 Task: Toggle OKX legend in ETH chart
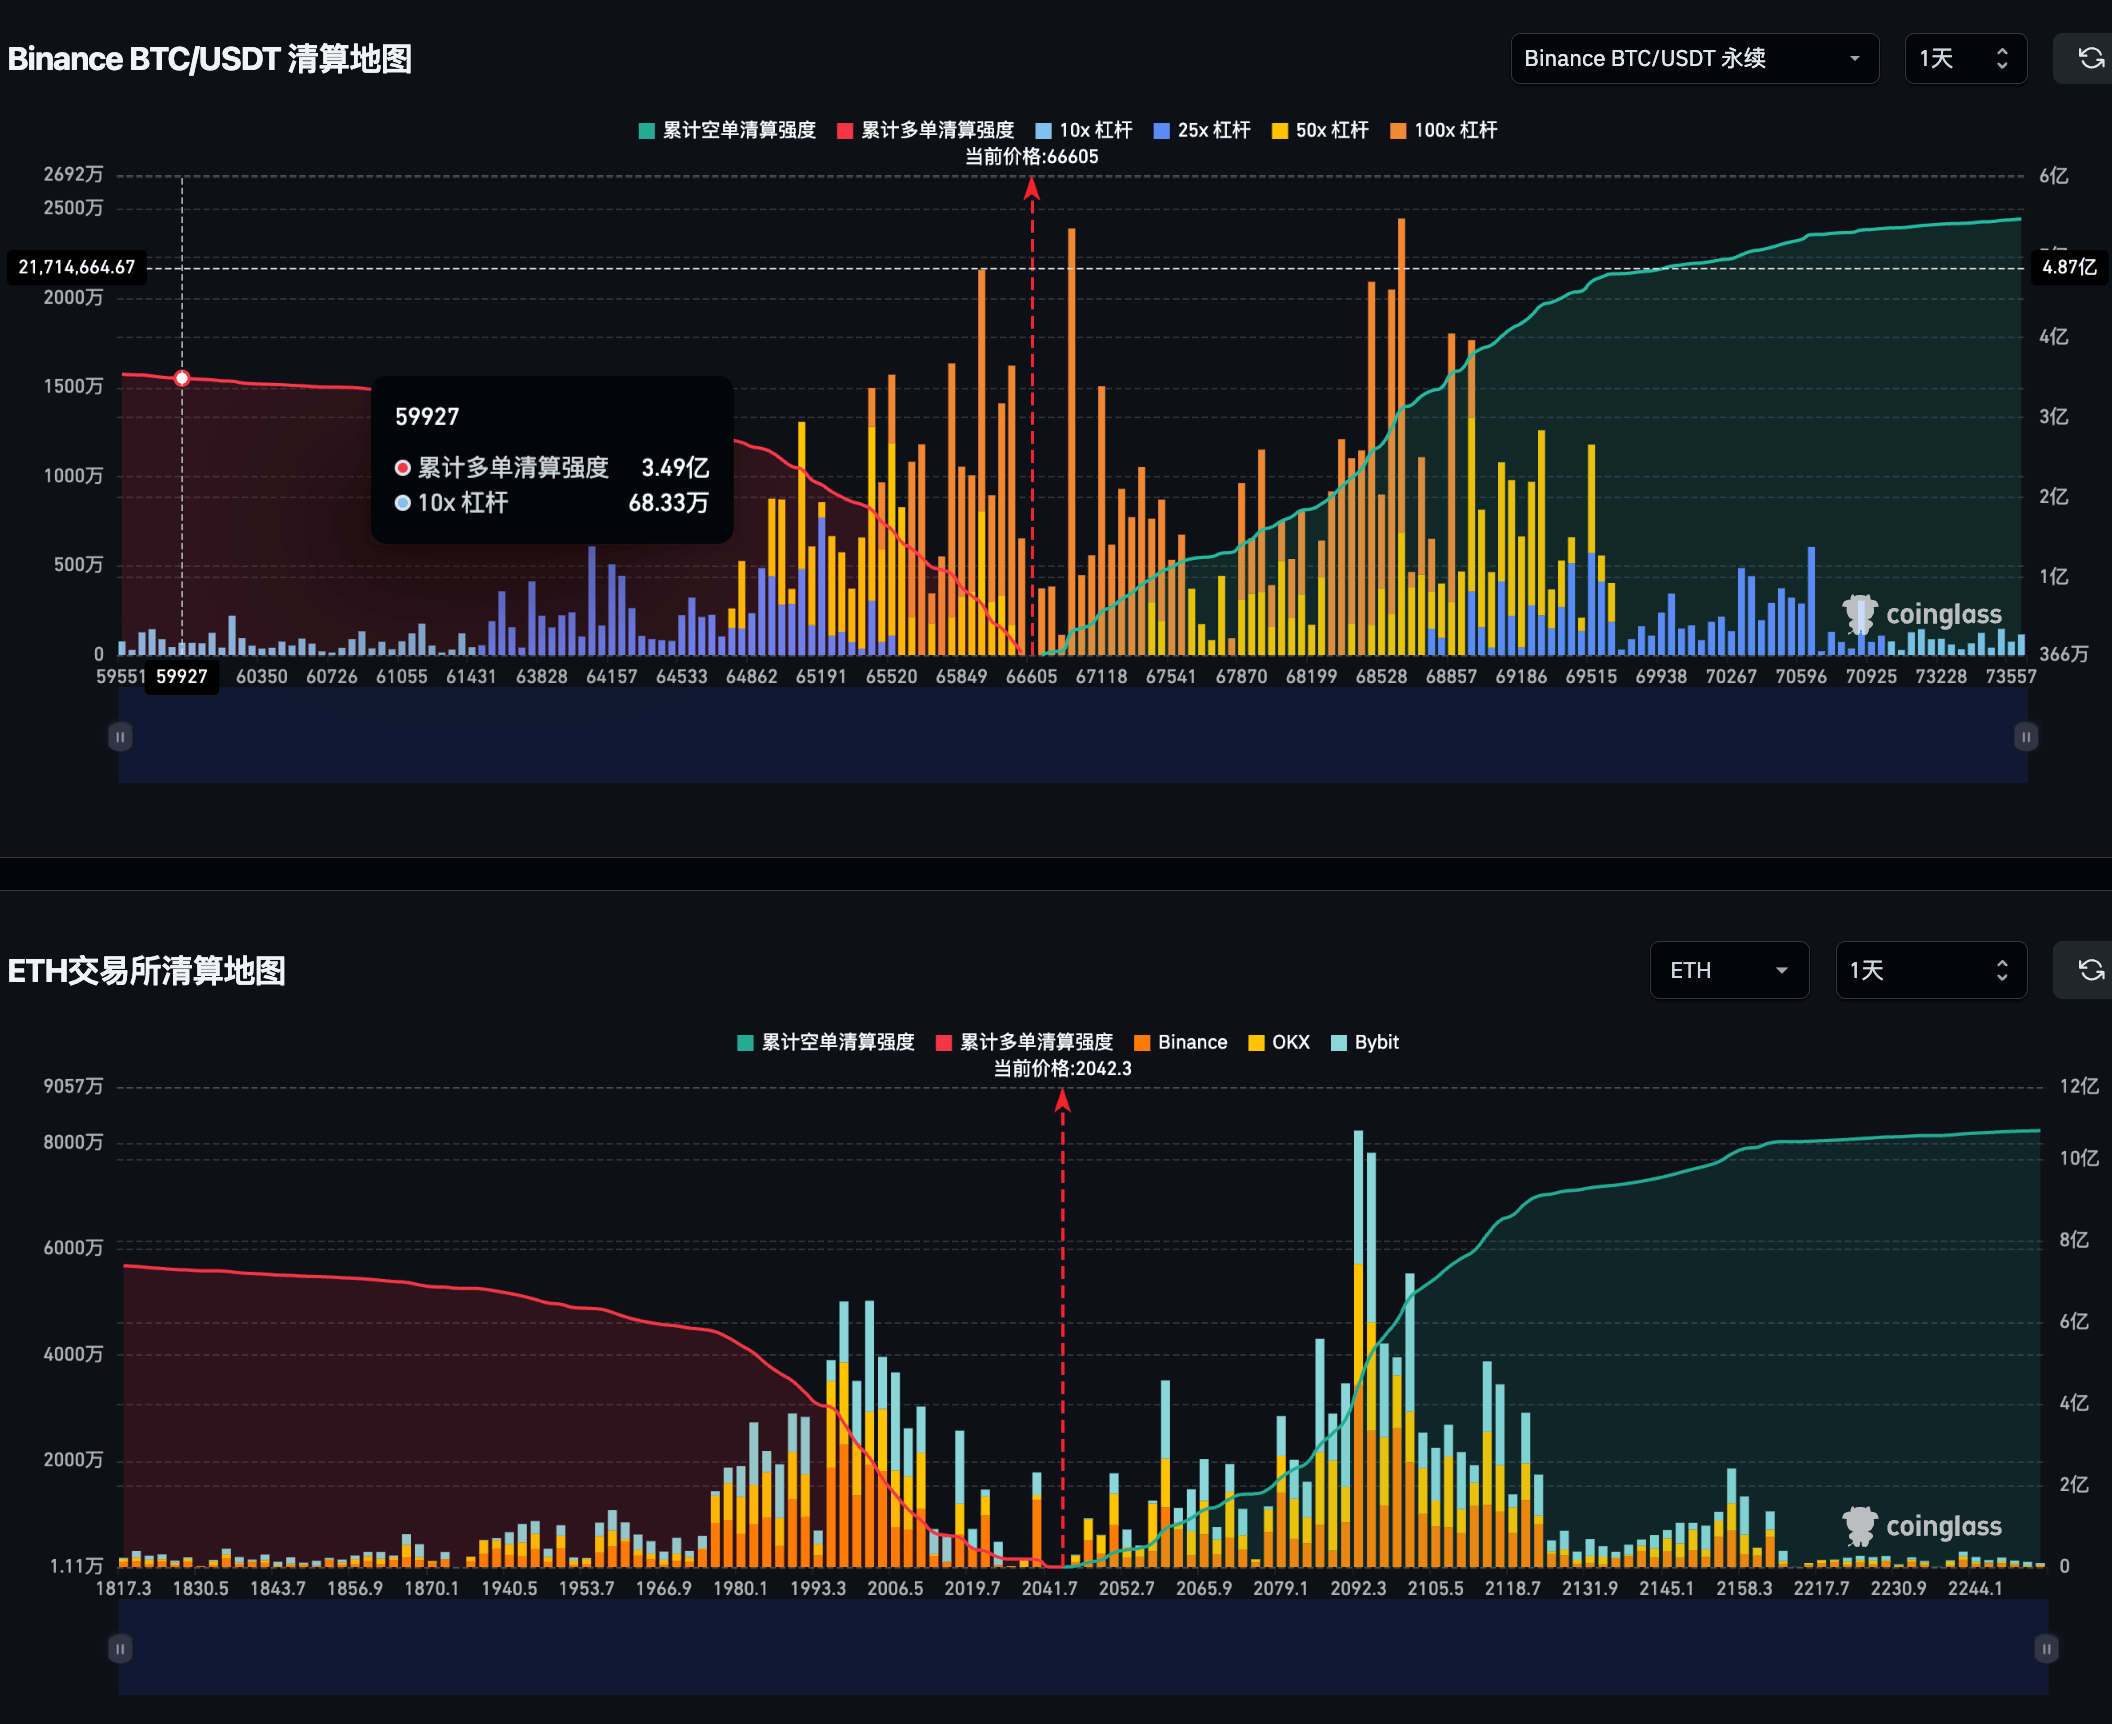click(x=1279, y=1042)
